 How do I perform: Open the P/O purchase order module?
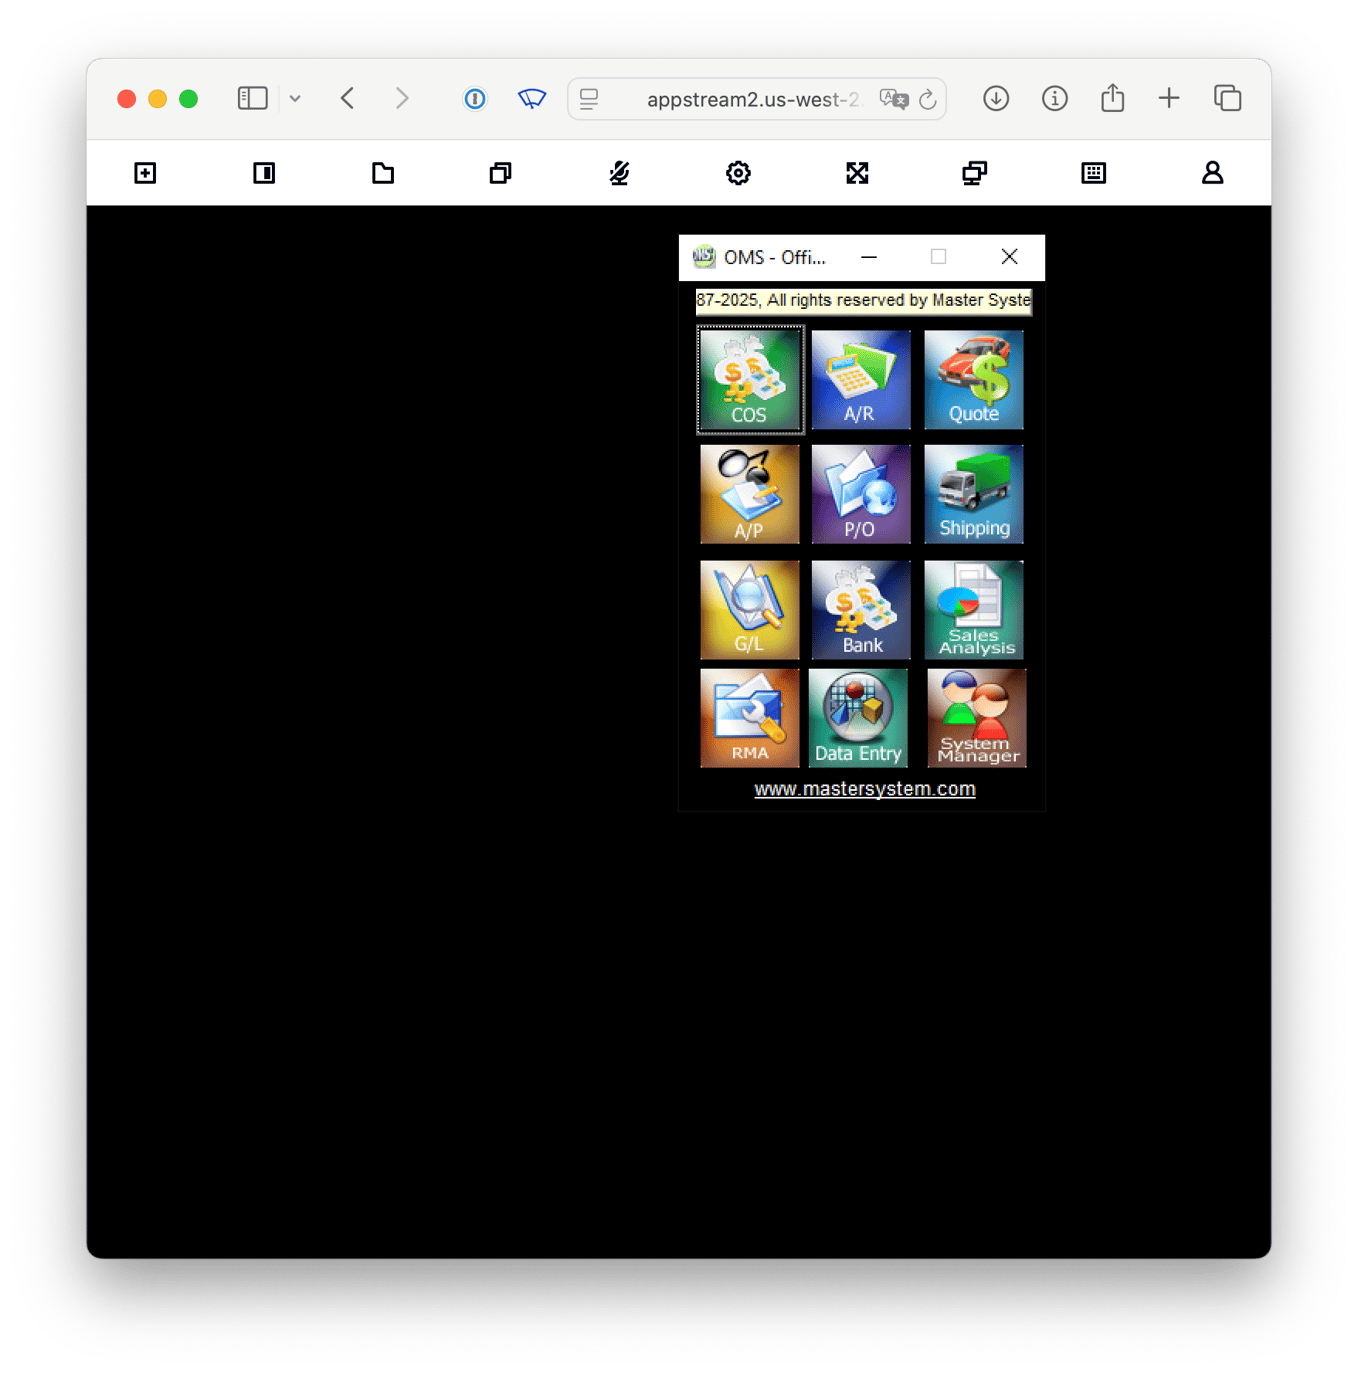(861, 493)
